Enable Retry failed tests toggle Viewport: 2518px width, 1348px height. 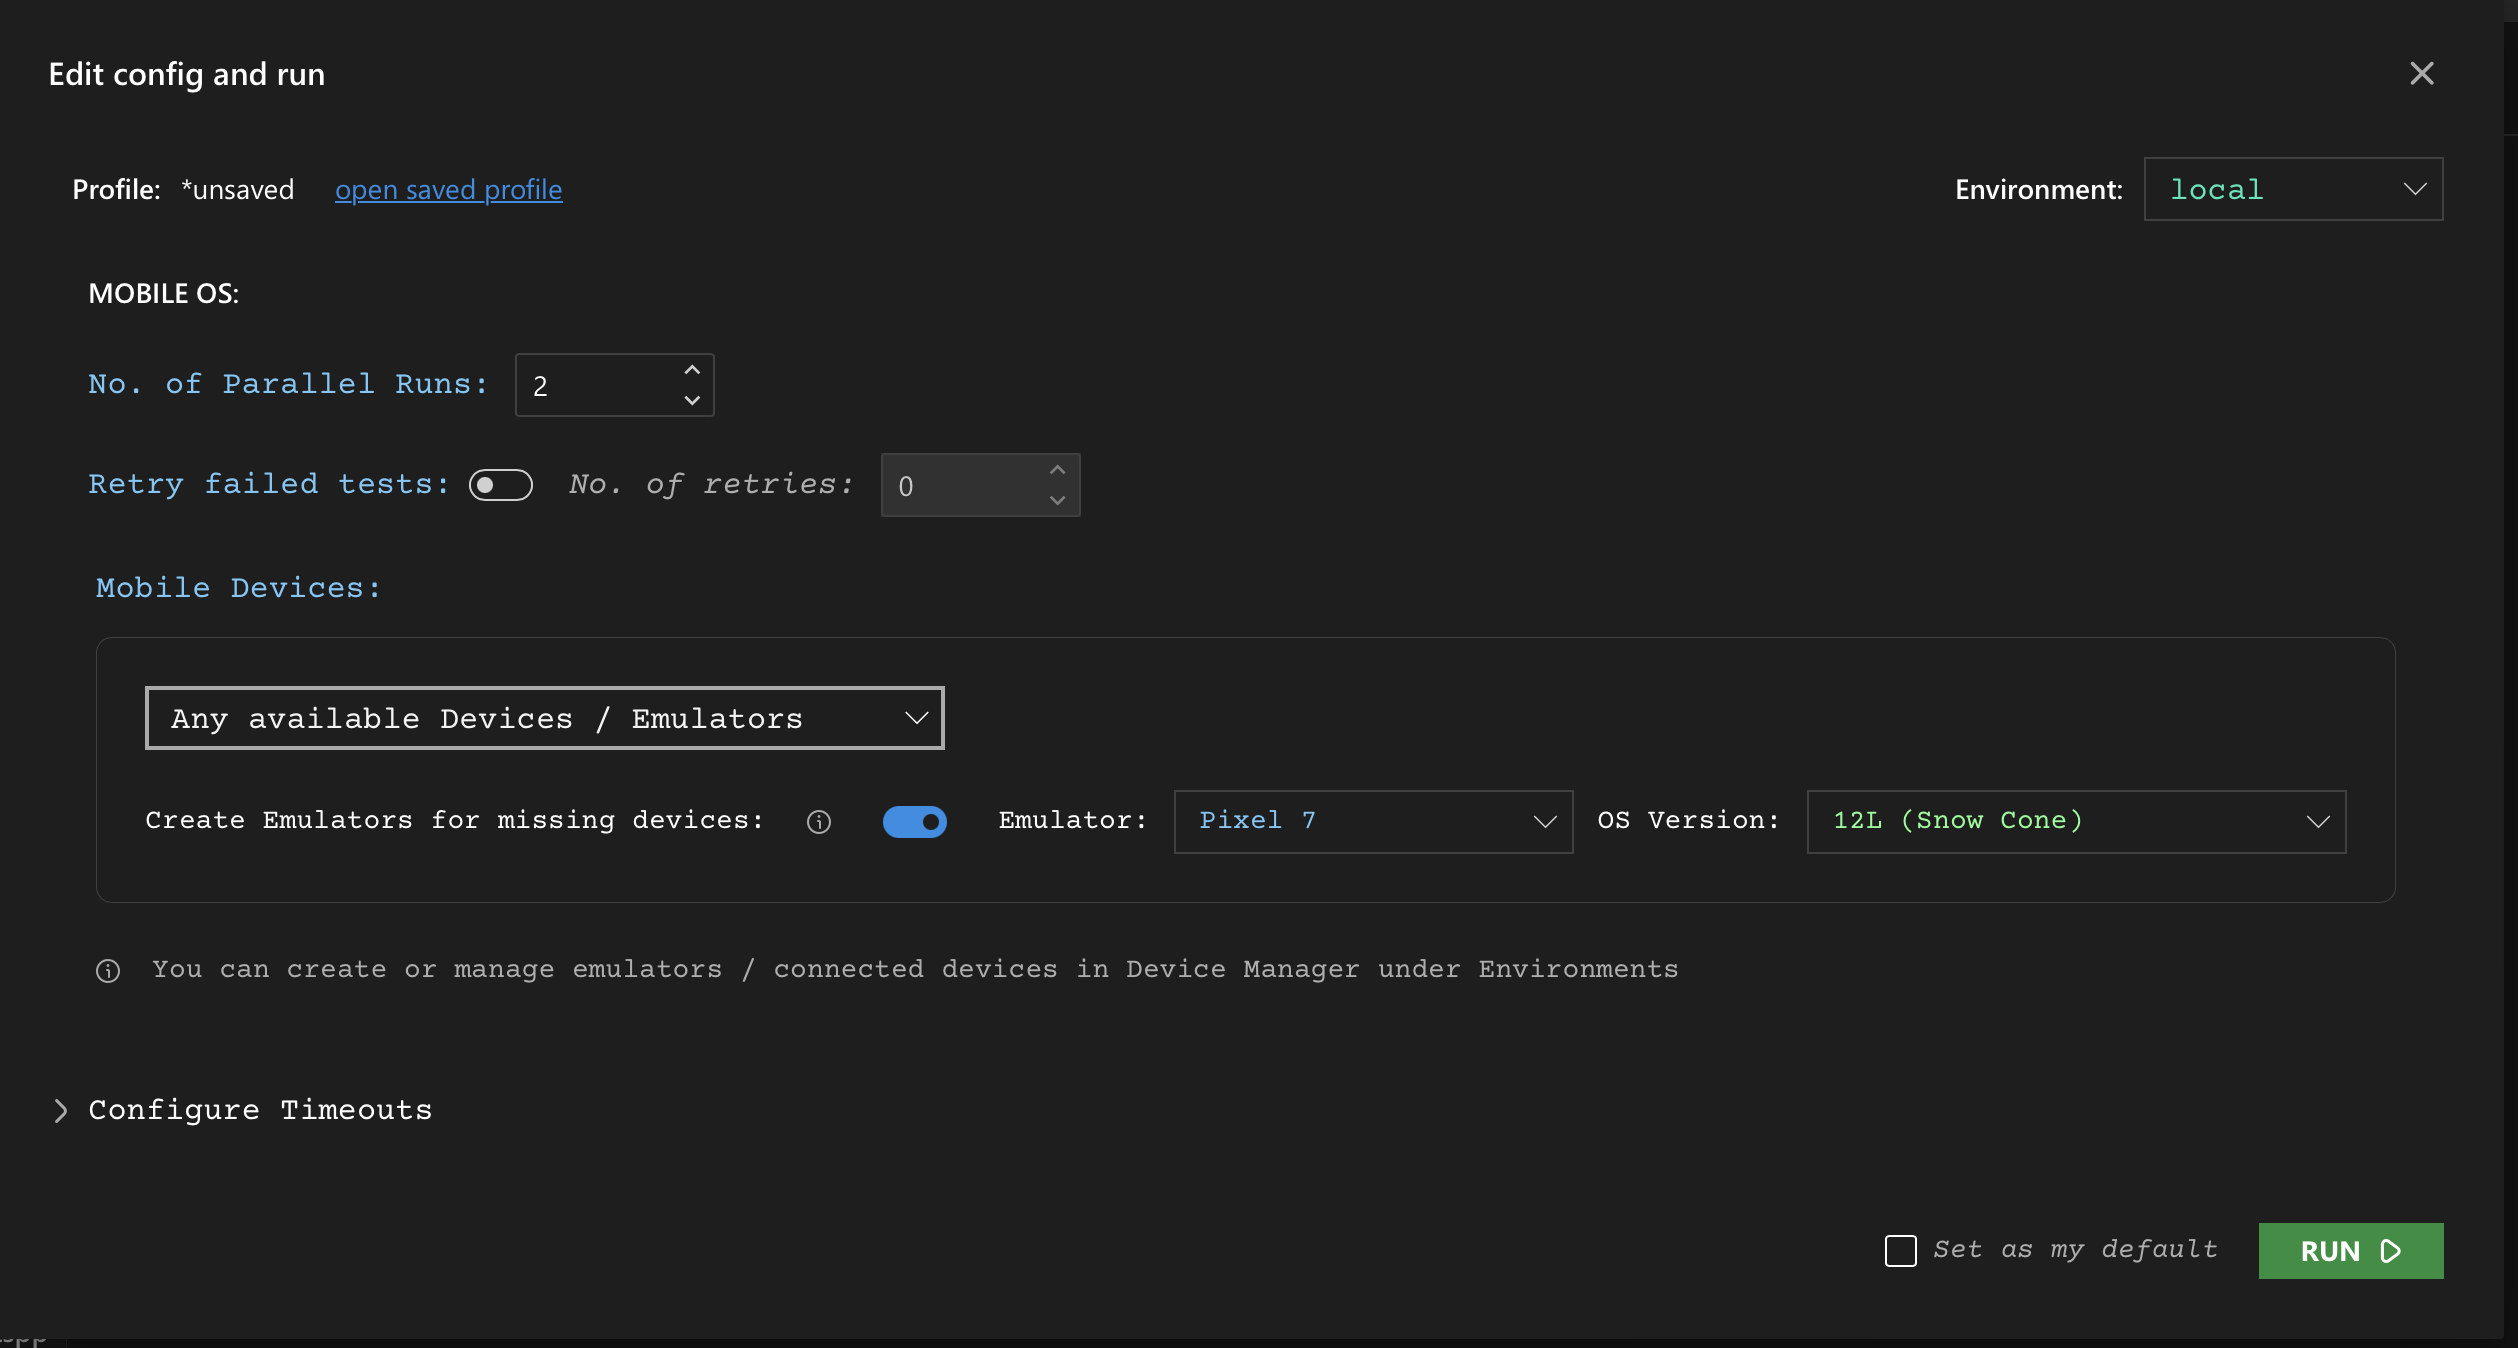coord(500,485)
